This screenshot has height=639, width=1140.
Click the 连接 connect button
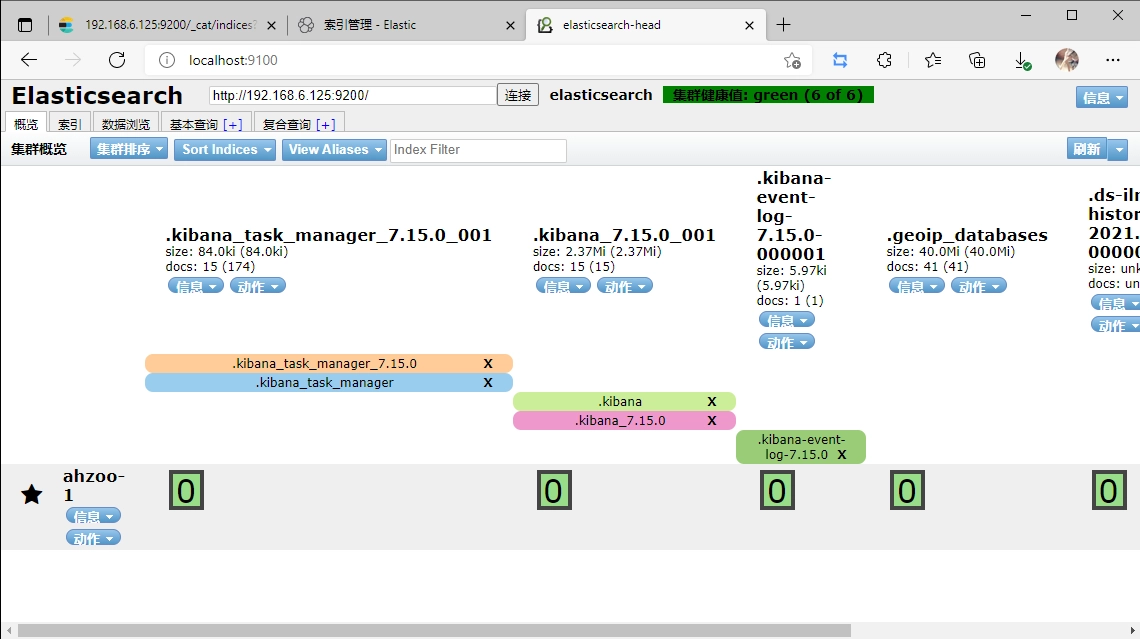click(518, 95)
